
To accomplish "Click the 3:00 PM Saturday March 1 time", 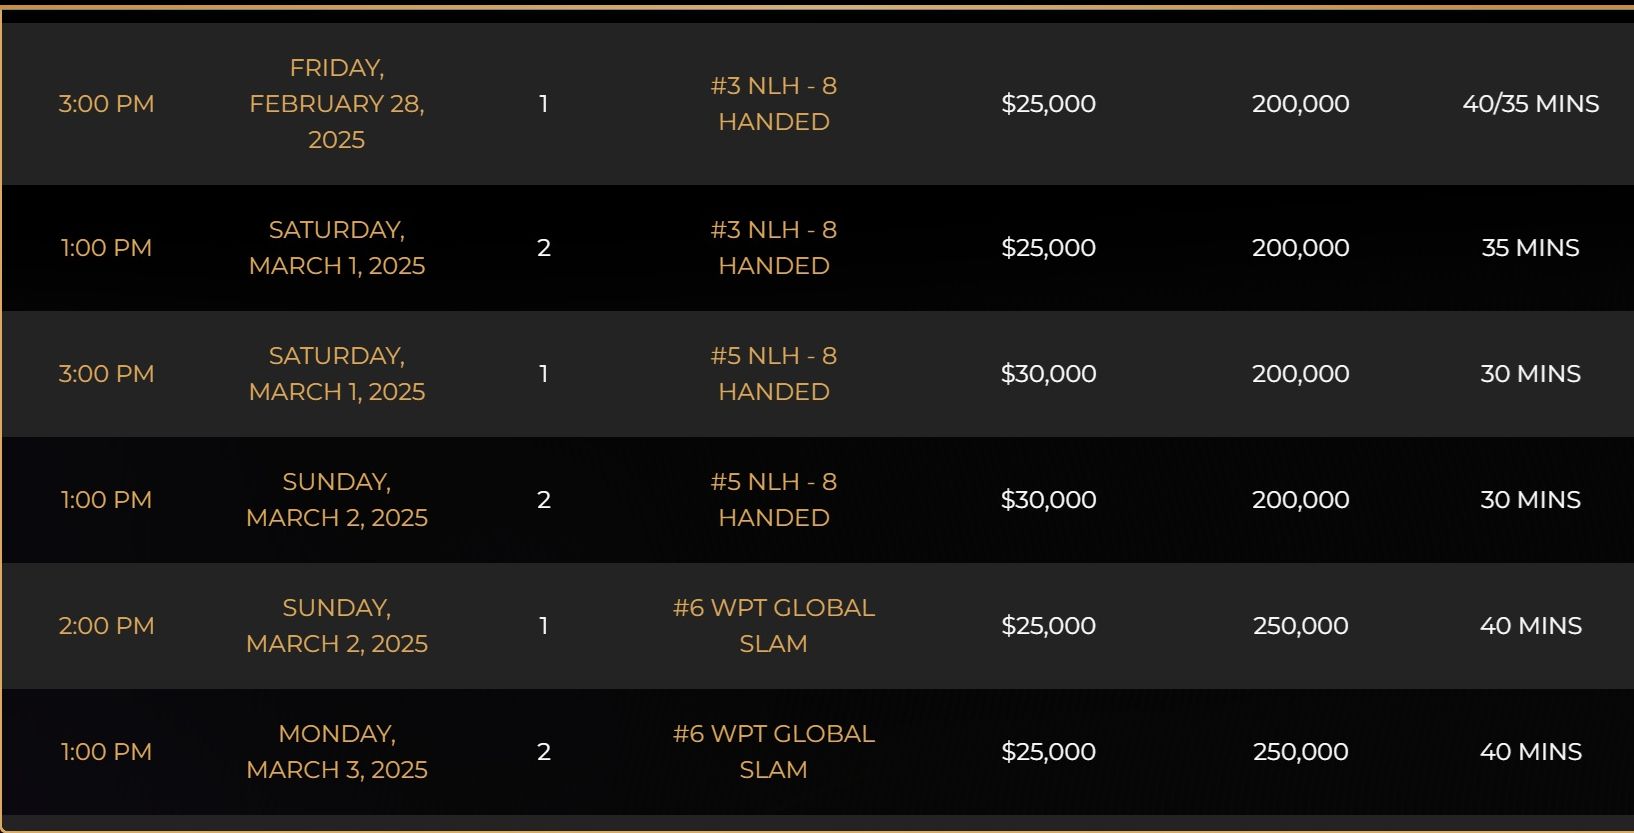I will tap(106, 374).
